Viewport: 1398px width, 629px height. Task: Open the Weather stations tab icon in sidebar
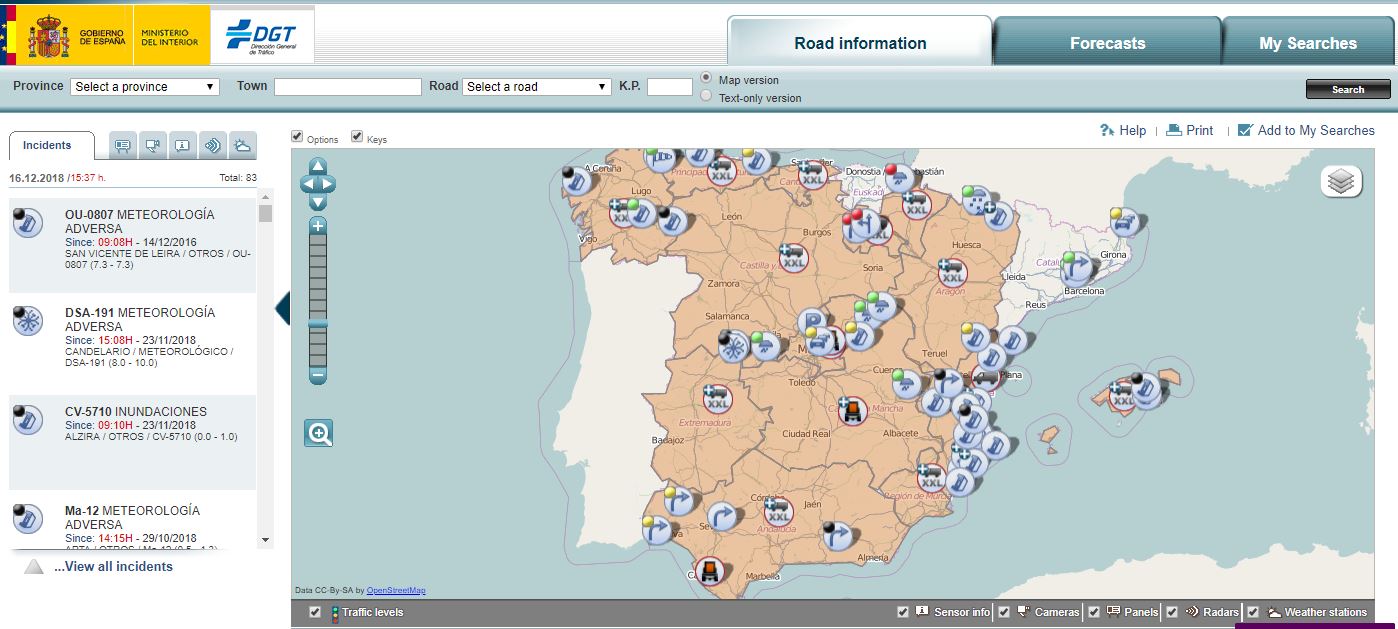pyautogui.click(x=242, y=145)
